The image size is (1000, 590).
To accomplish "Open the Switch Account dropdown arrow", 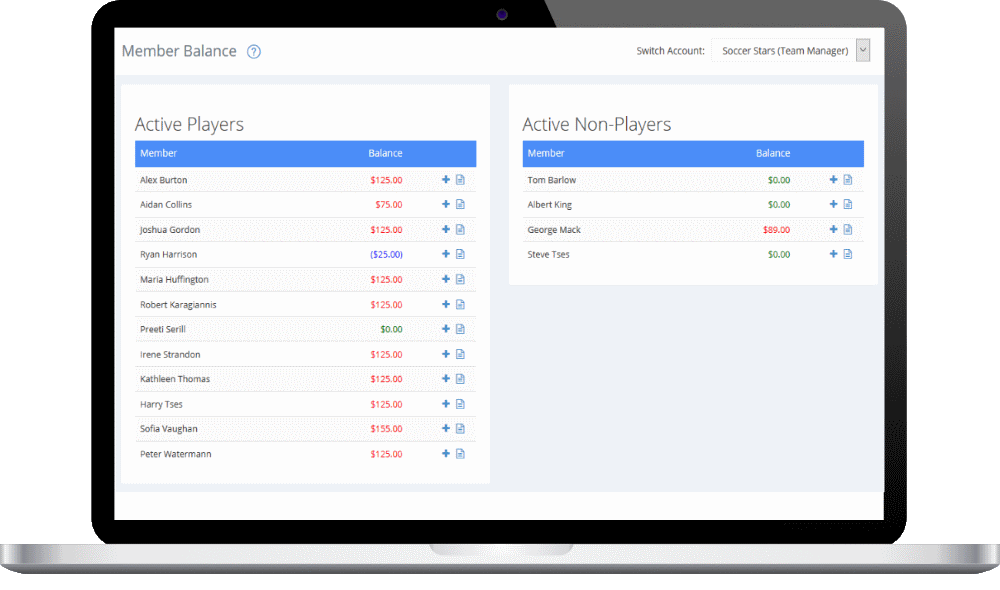I will click(863, 50).
